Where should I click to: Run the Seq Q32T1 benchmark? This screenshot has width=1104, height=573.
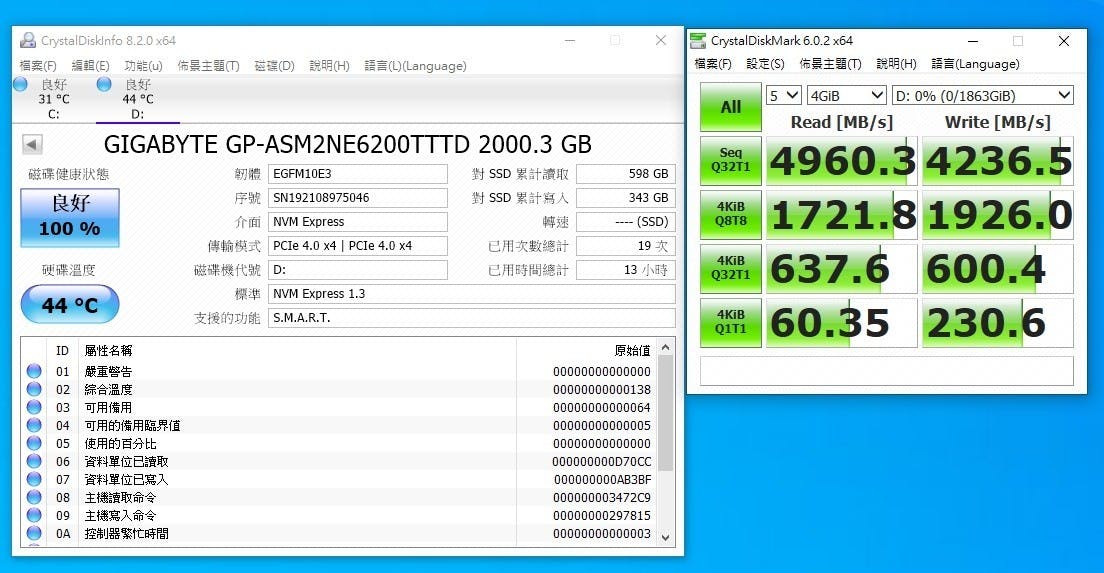pos(731,160)
